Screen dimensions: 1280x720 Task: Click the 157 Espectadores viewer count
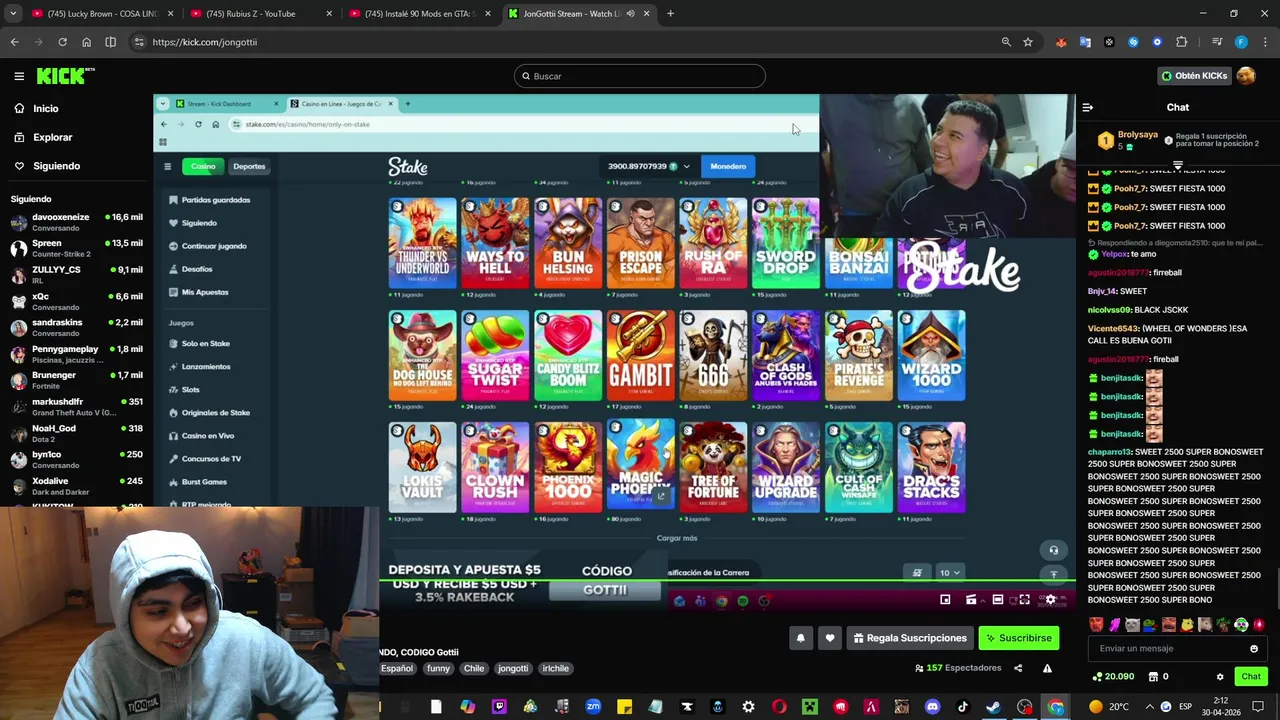(x=958, y=668)
